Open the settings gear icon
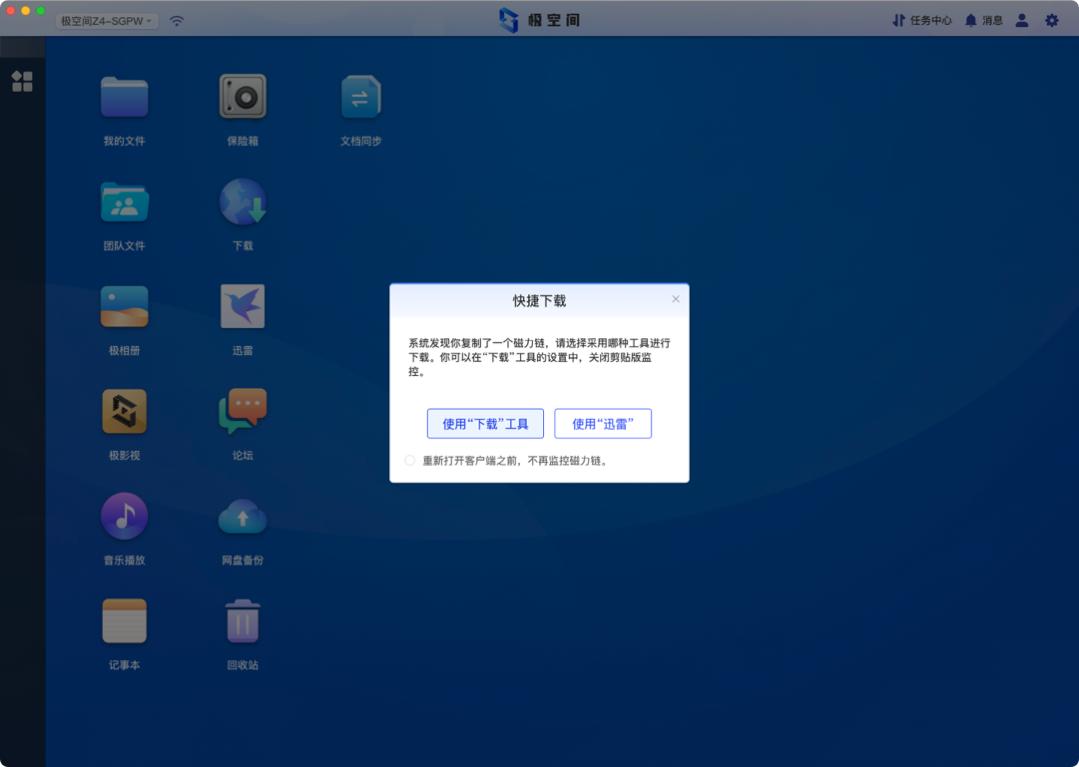1079x767 pixels. tap(1051, 21)
